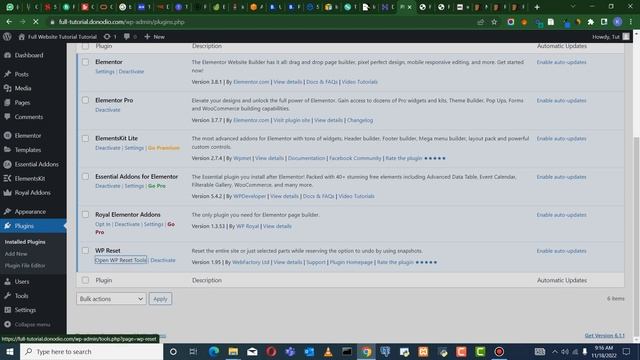This screenshot has height=360, width=640.
Task: Collapse the admin sidebar menu
Action: pos(32,324)
